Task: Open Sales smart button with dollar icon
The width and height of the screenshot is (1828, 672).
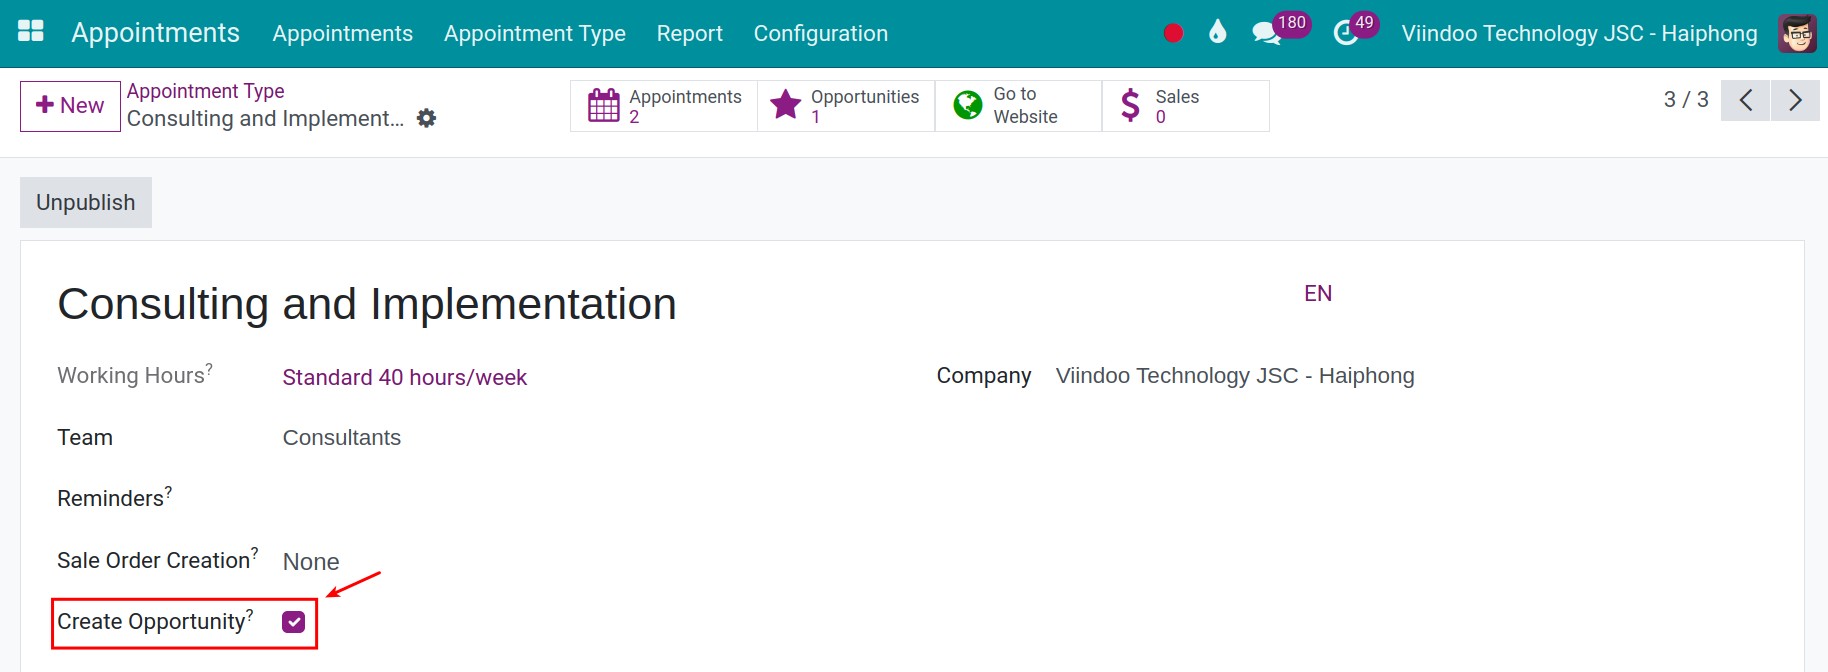Action: click(1185, 106)
